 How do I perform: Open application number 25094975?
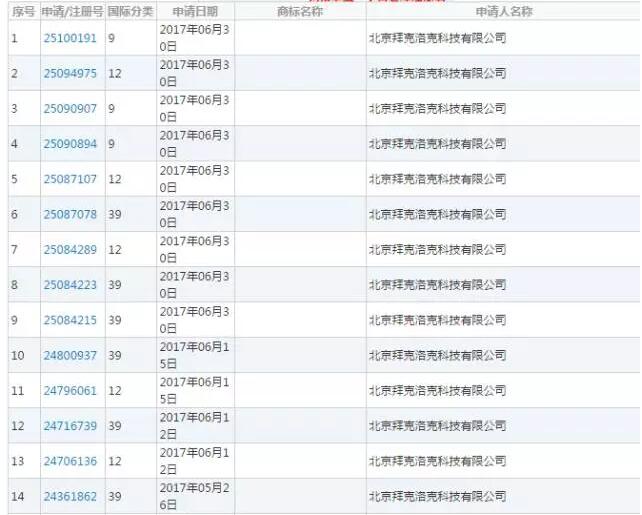click(70, 73)
